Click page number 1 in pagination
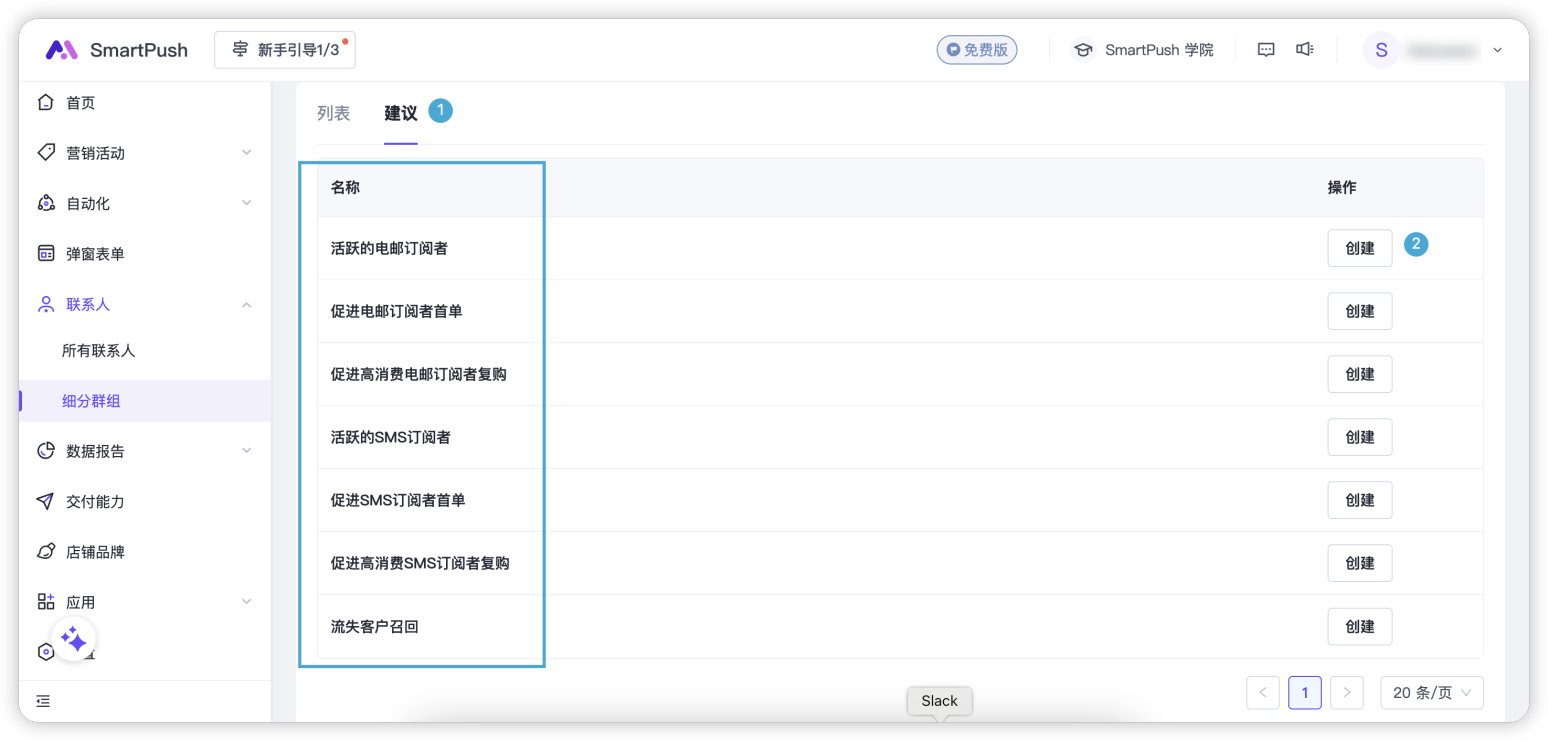This screenshot has width=1548, height=741. tap(1304, 692)
